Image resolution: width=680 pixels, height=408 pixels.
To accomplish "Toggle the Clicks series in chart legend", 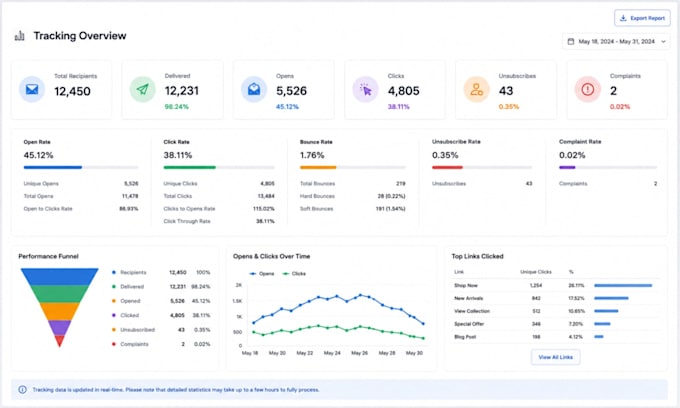I will tap(294, 274).
